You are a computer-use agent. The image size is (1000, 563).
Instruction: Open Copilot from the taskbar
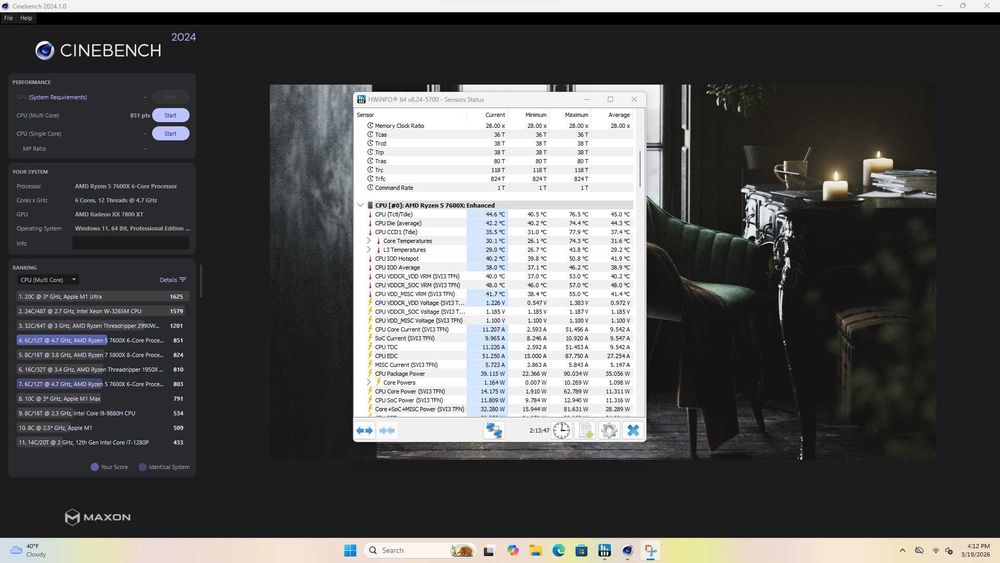(513, 550)
